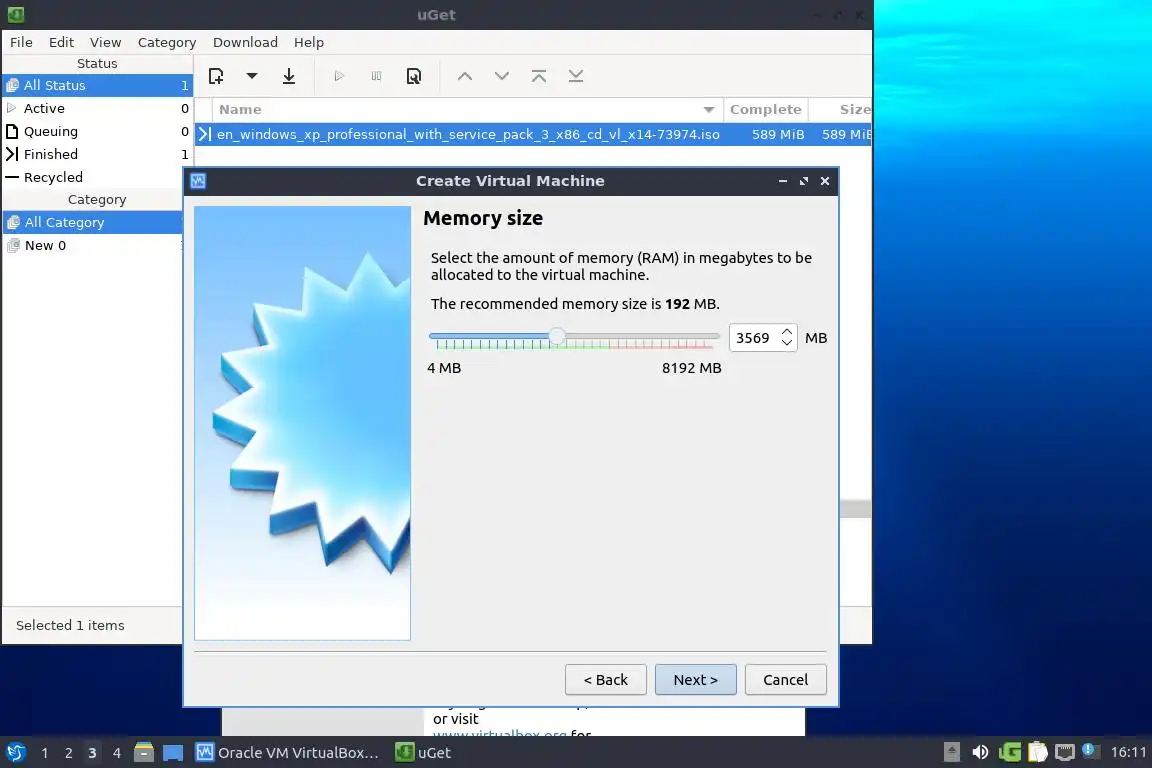Select the New 0 category
The width and height of the screenshot is (1152, 768).
pyautogui.click(x=93, y=245)
